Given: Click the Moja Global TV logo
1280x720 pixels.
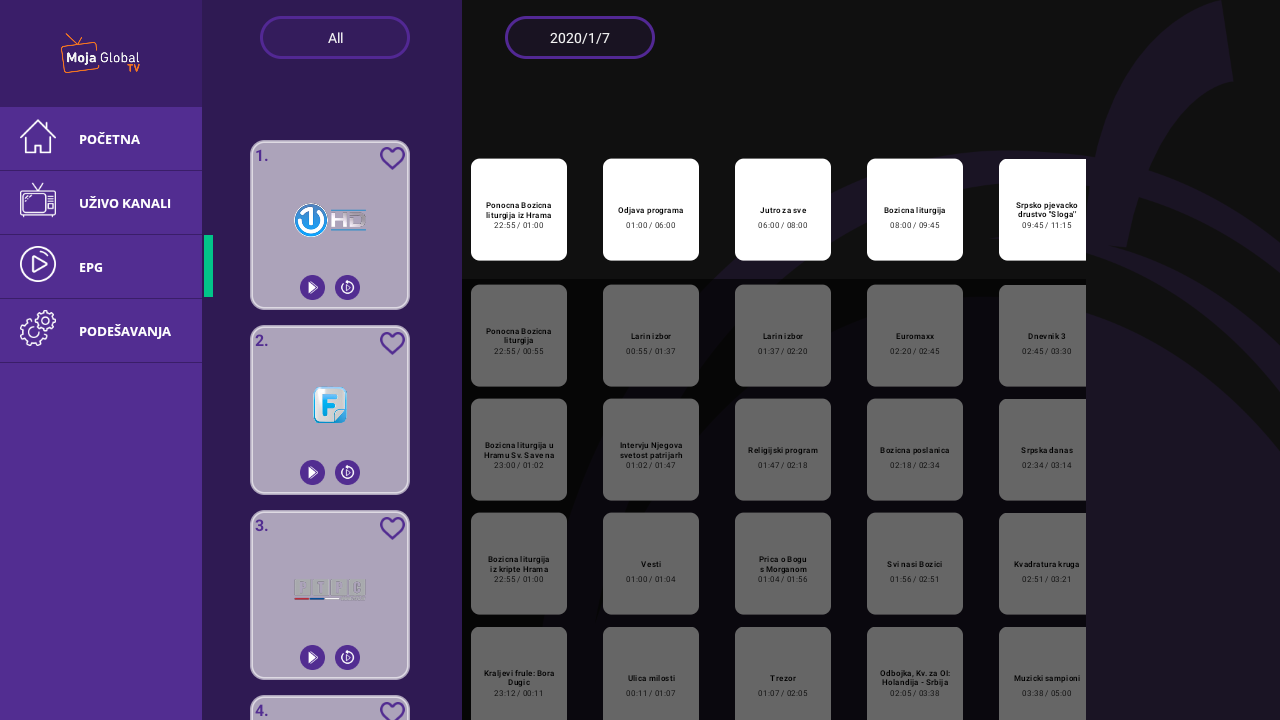Looking at the screenshot, I should (x=100, y=54).
